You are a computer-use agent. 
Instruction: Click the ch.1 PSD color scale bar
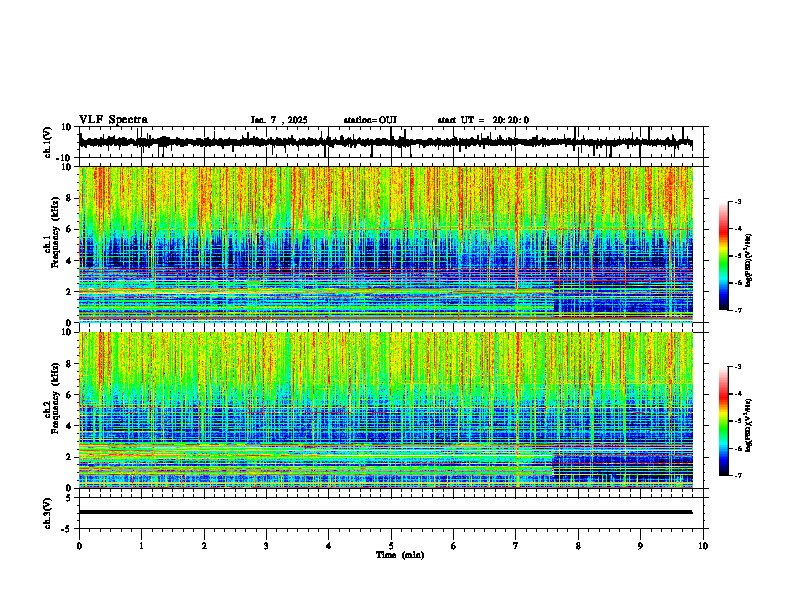tap(724, 256)
